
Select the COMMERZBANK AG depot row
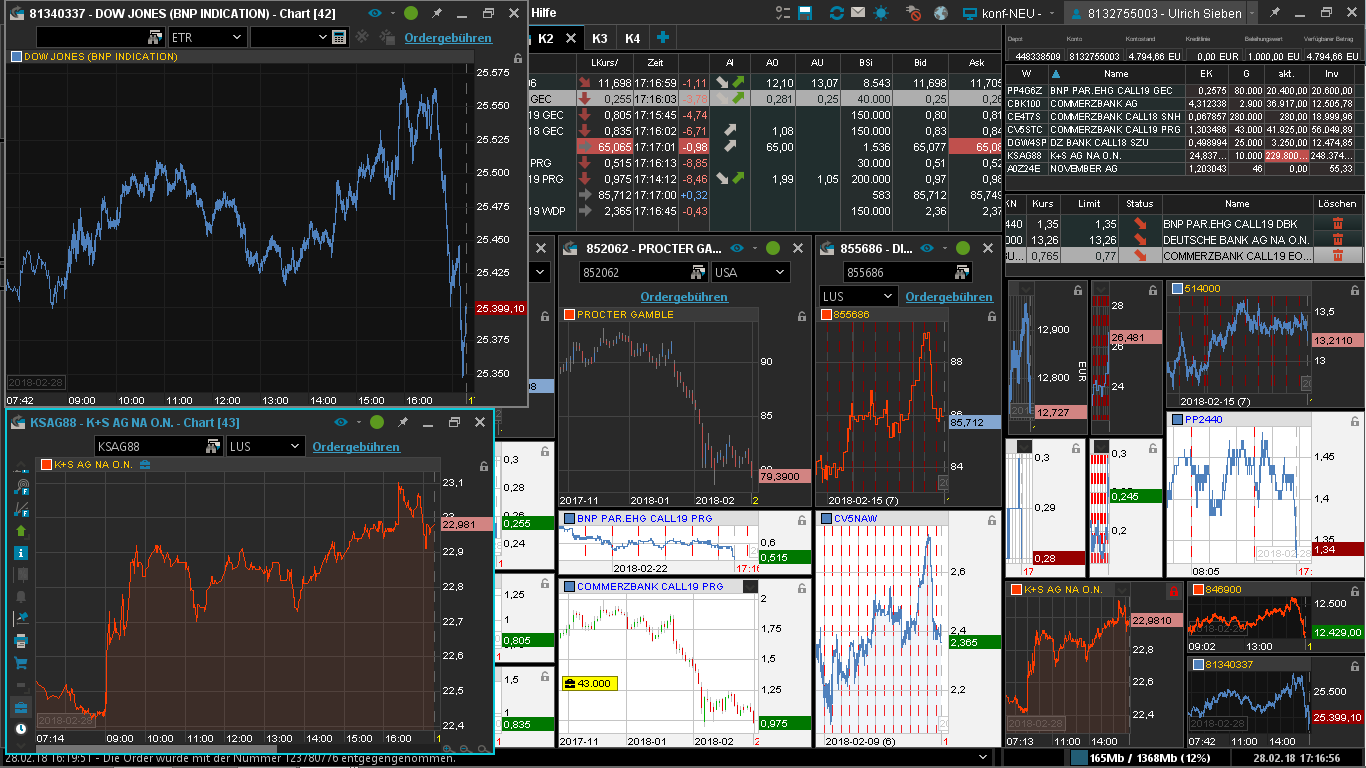pos(1185,103)
